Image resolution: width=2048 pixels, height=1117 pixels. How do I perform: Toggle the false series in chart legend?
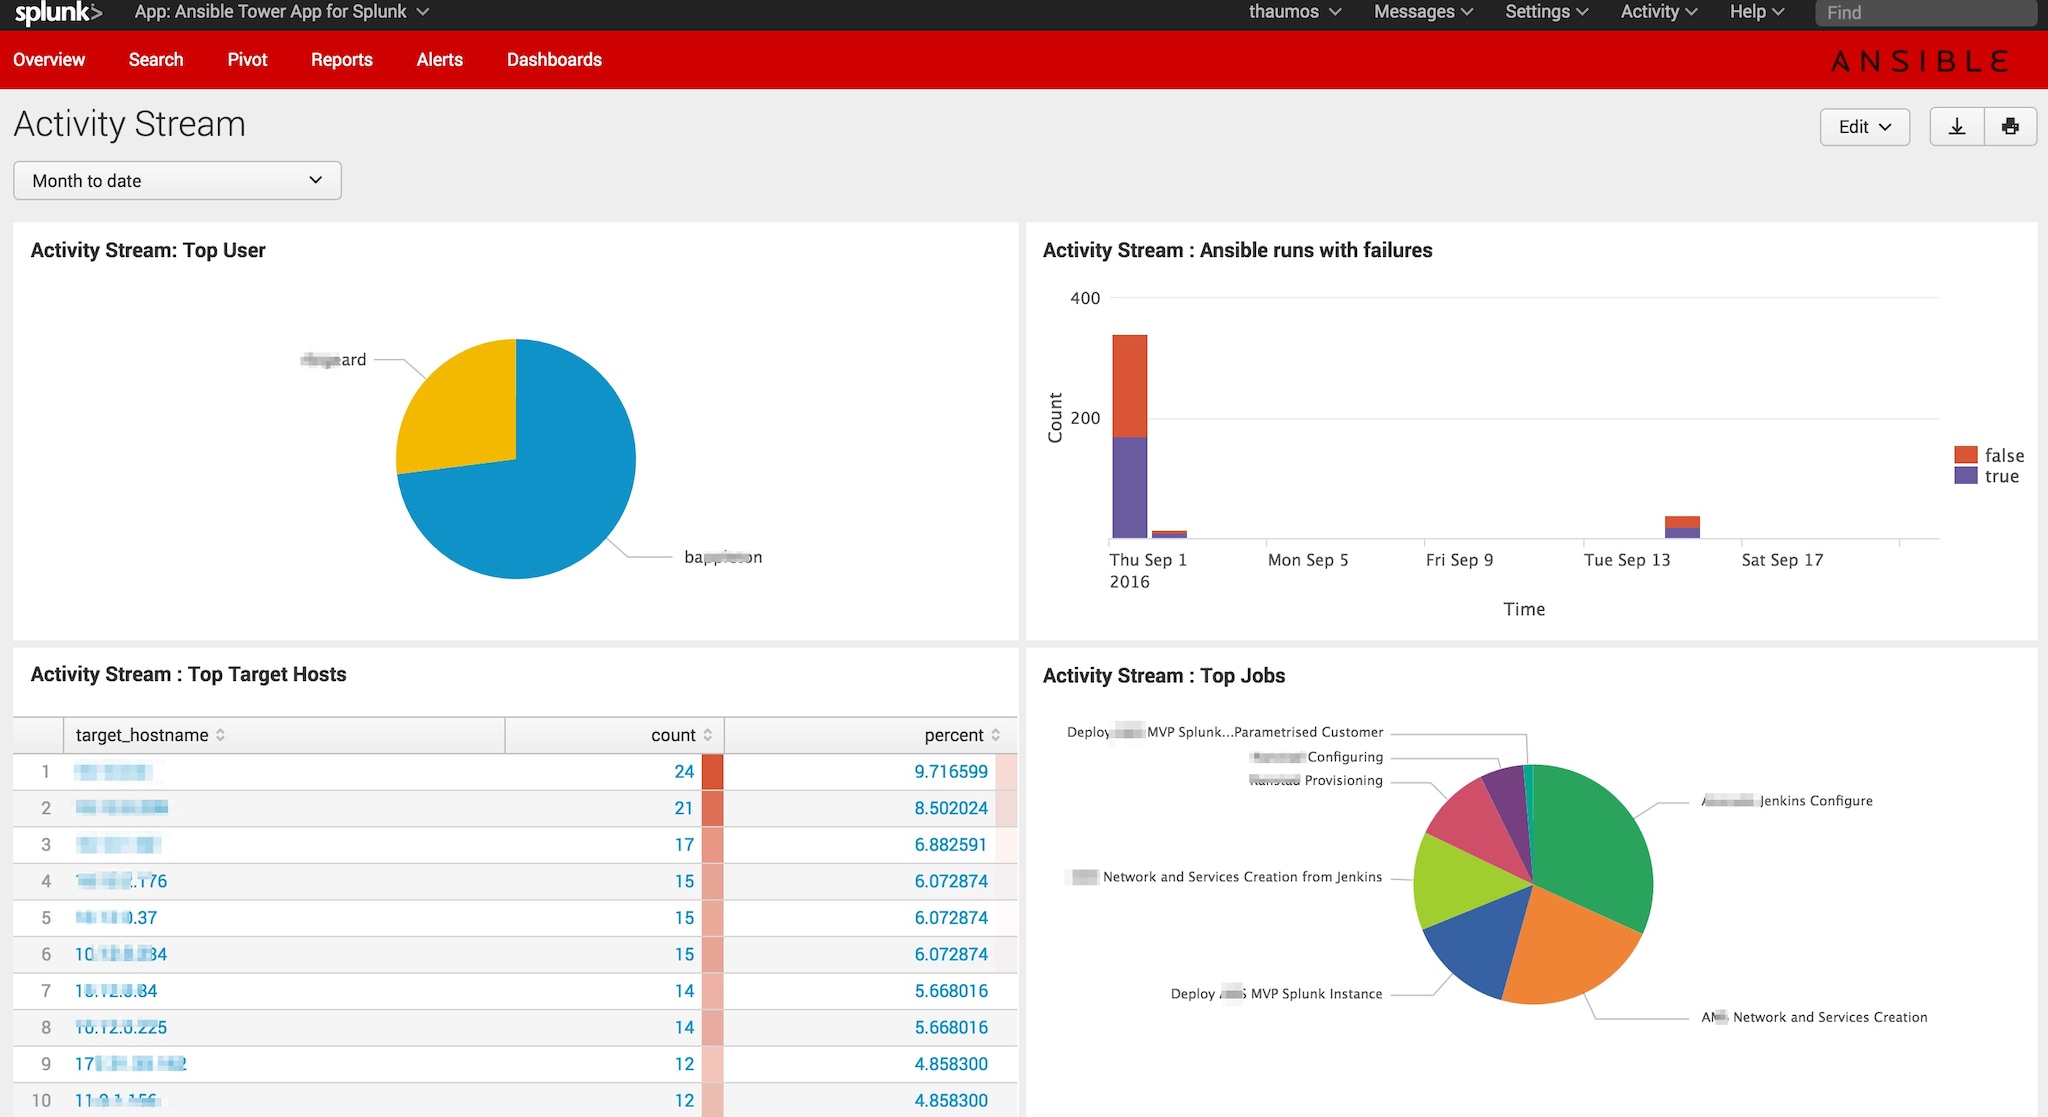[1989, 455]
